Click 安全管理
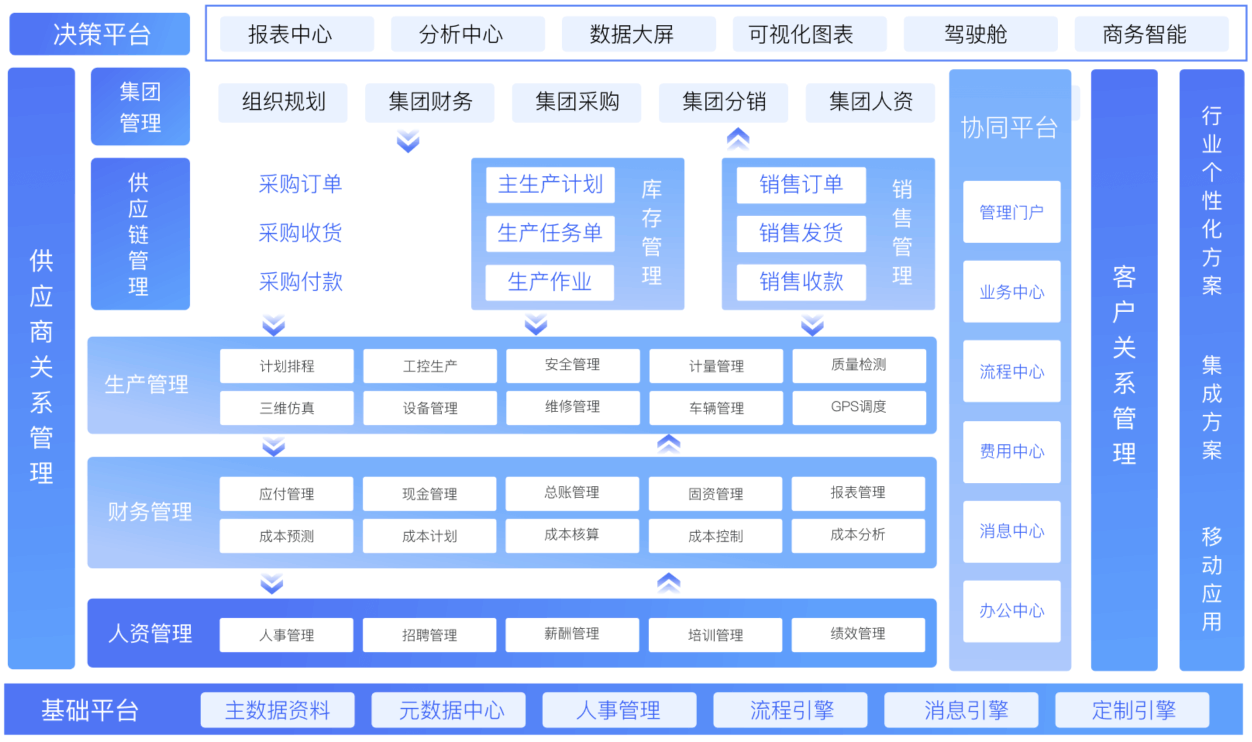Image resolution: width=1252 pixels, height=742 pixels. pos(573,365)
